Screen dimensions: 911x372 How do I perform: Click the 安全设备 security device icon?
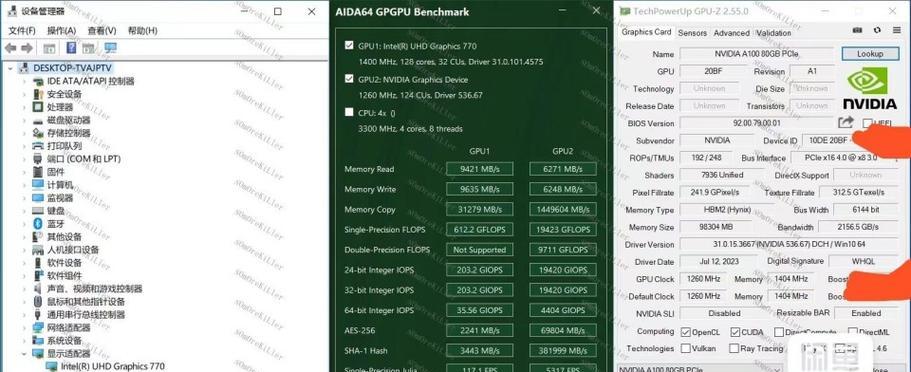[x=38, y=94]
